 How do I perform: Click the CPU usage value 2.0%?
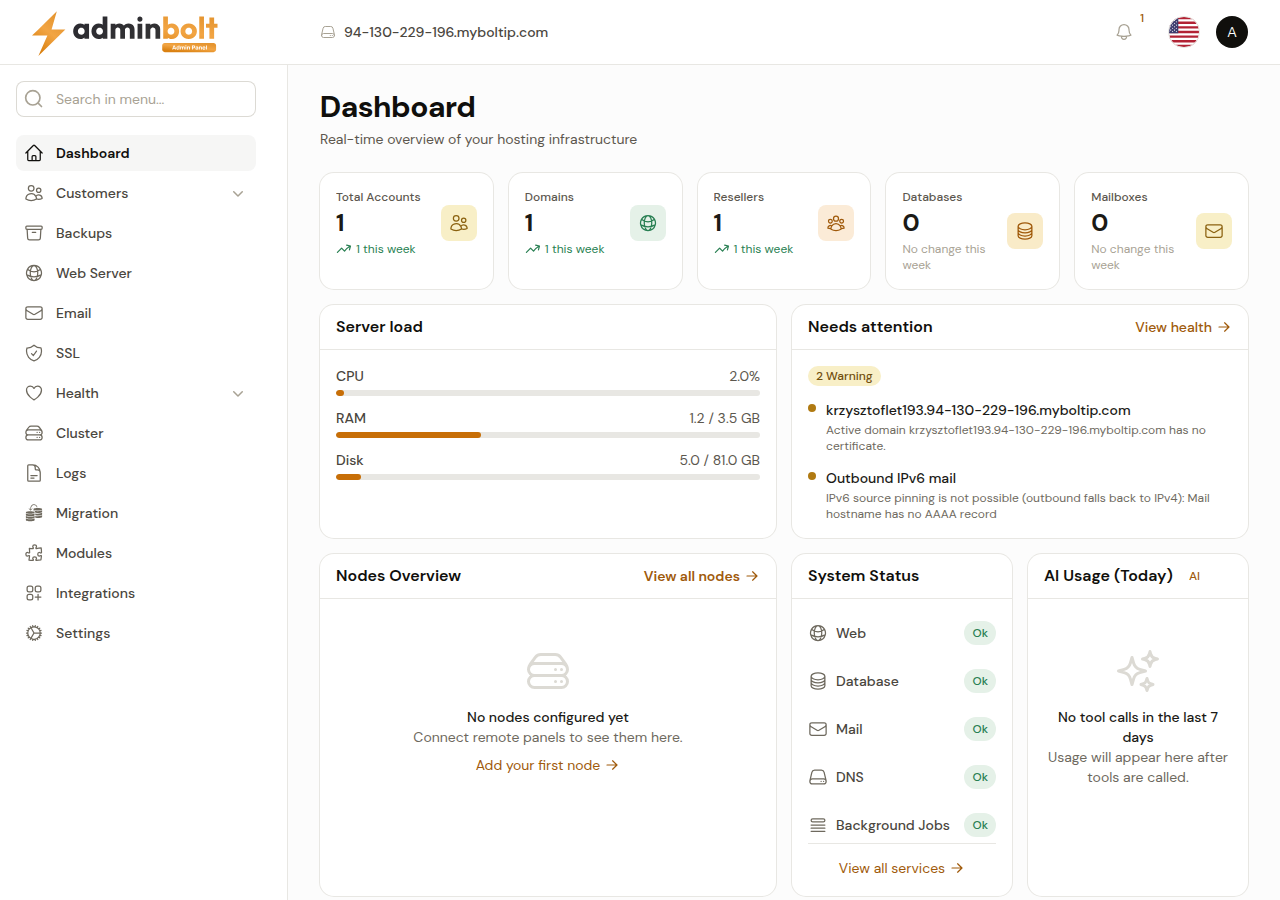coord(744,376)
